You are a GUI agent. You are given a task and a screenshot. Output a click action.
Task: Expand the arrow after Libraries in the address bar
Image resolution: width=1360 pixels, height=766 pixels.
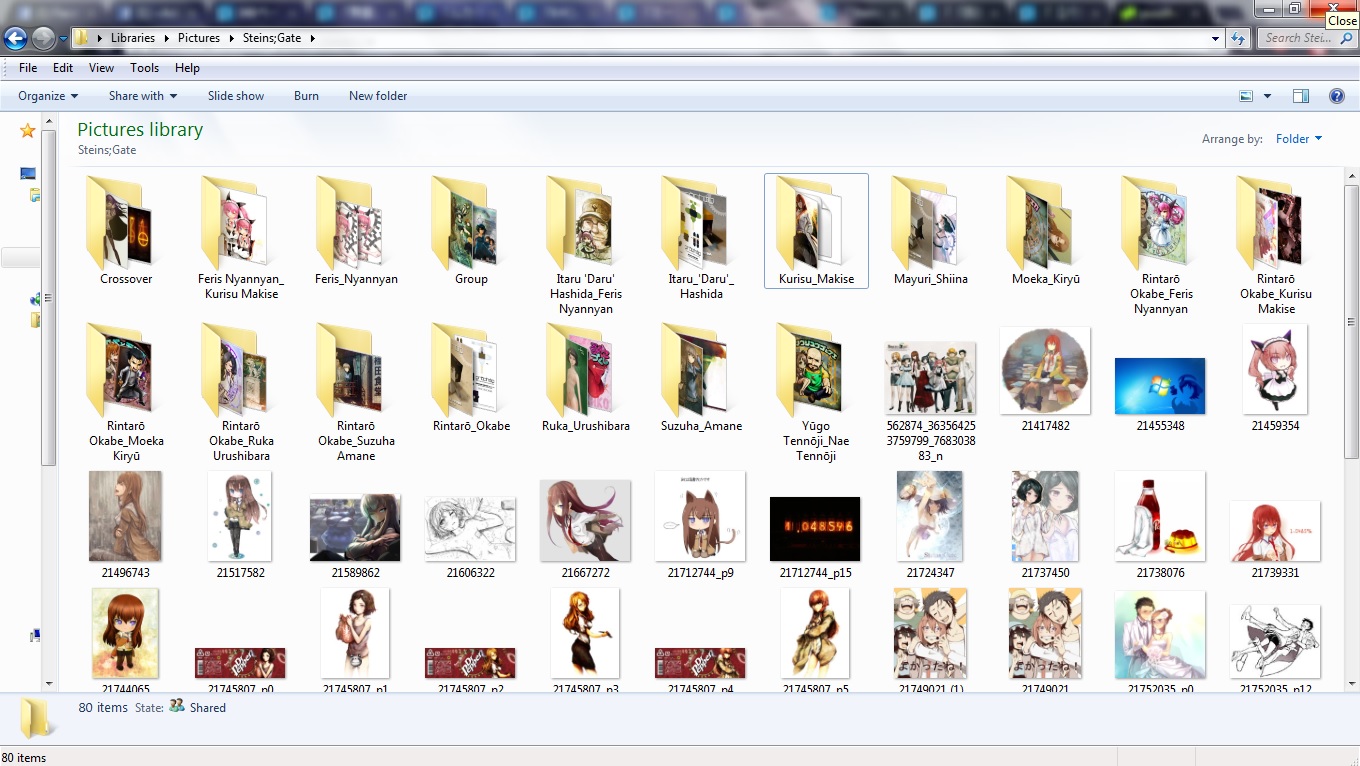click(x=166, y=38)
